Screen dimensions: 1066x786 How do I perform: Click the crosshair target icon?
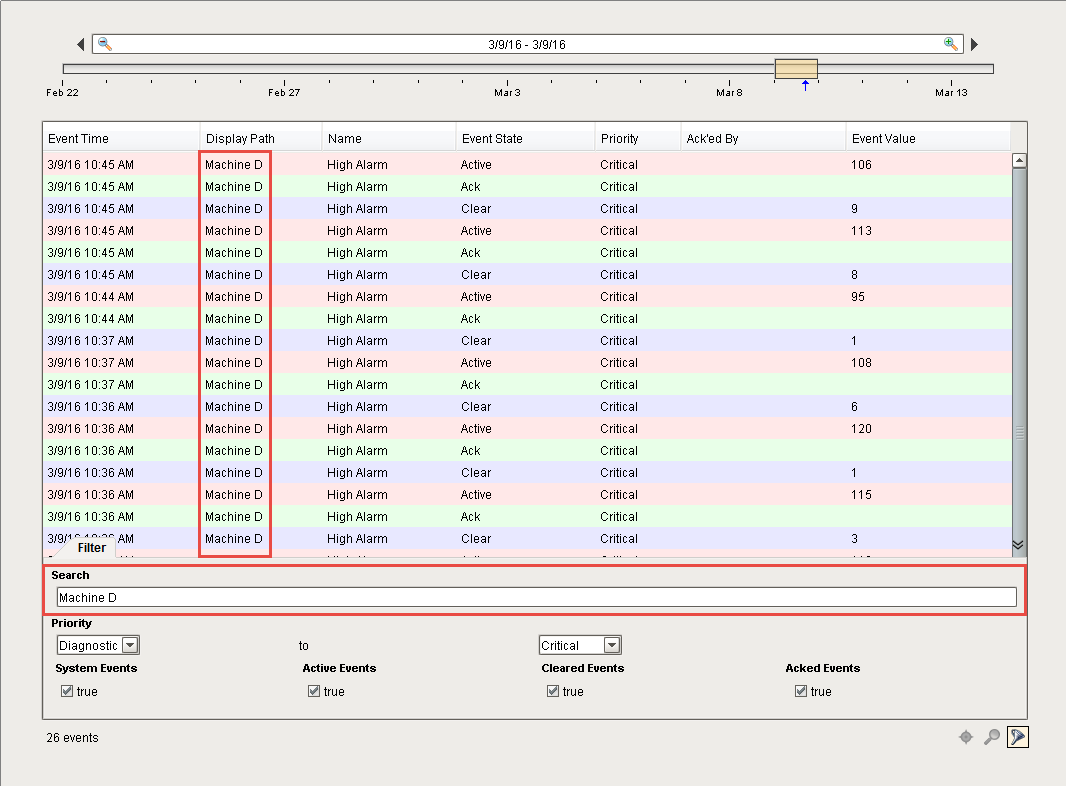pos(965,737)
